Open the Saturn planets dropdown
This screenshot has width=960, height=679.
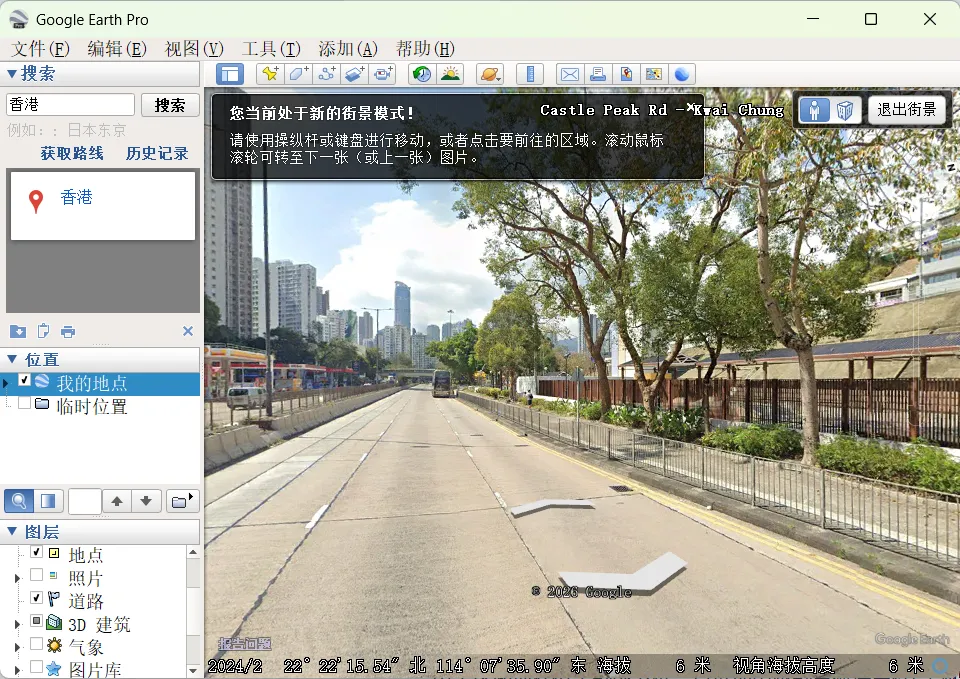tap(490, 73)
